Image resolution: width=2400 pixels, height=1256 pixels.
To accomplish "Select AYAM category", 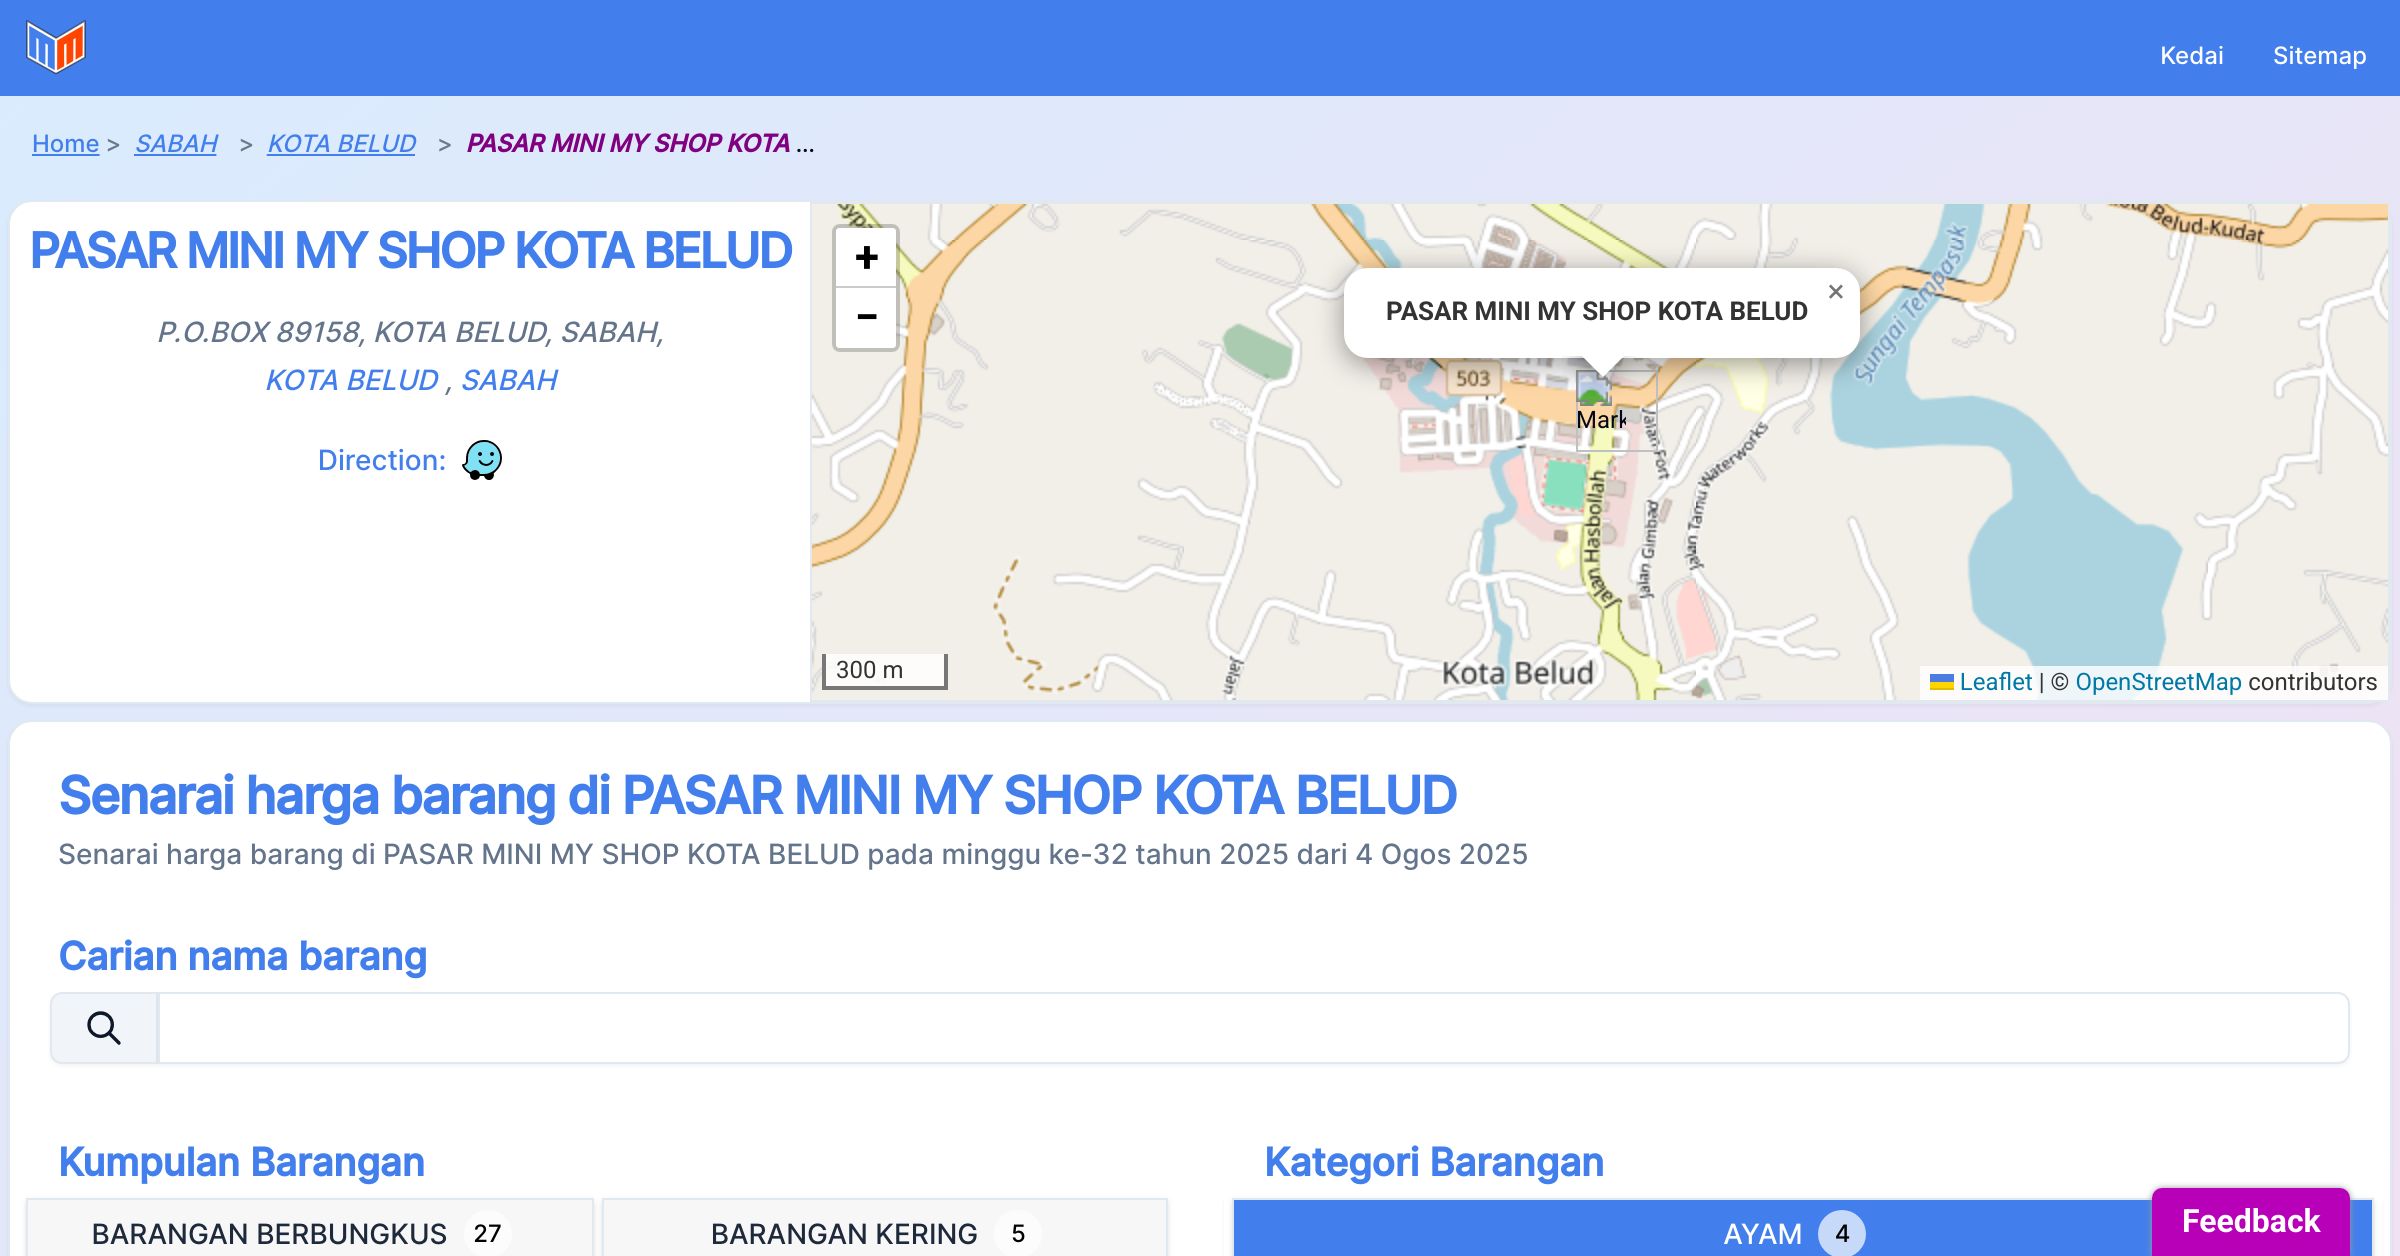I will pos(1690,1232).
